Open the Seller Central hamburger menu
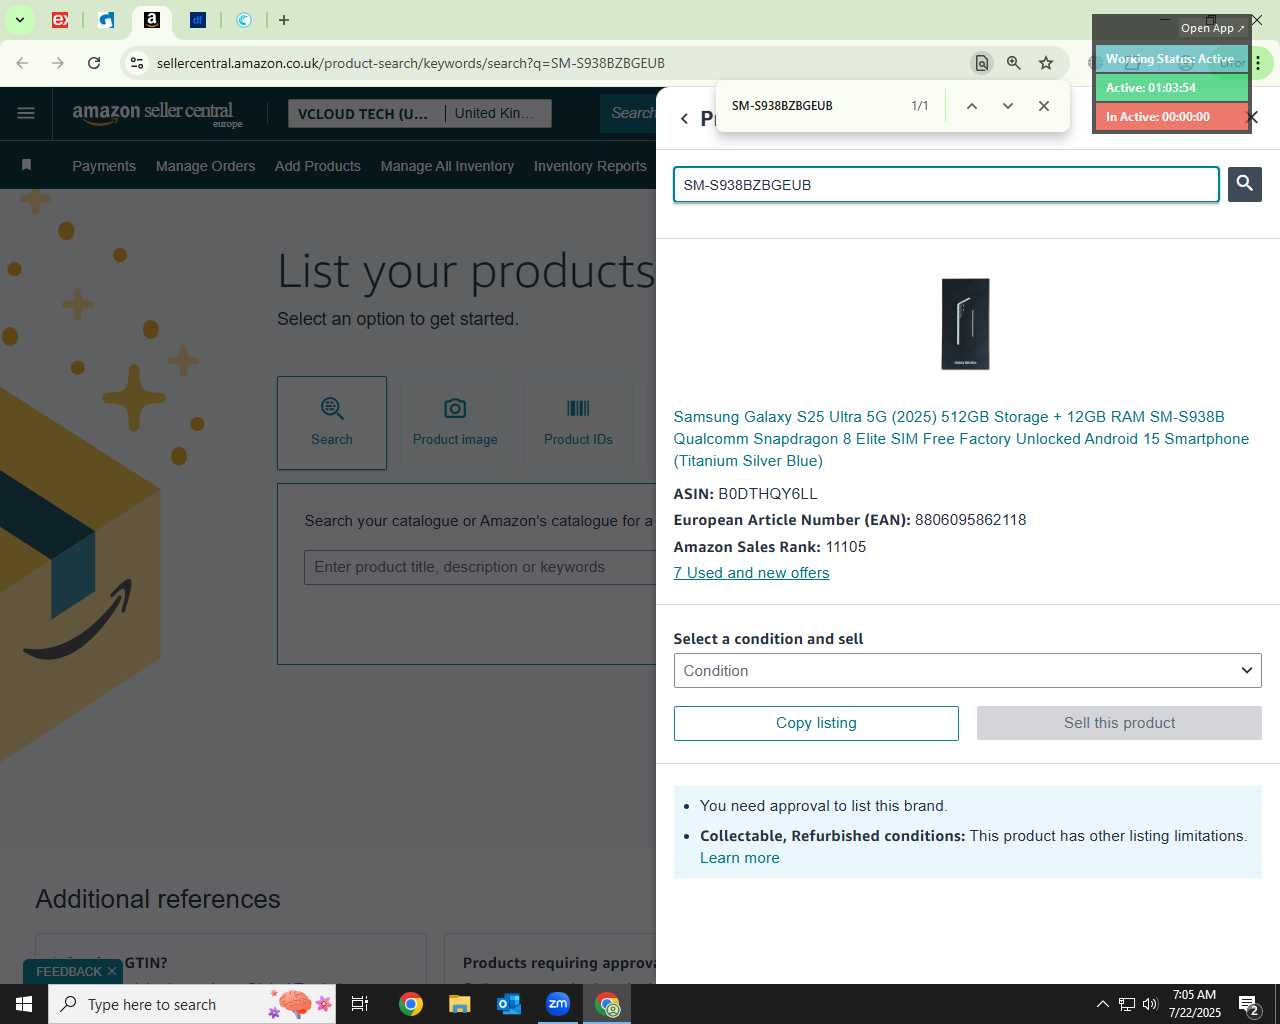1280x1024 pixels. 26,113
